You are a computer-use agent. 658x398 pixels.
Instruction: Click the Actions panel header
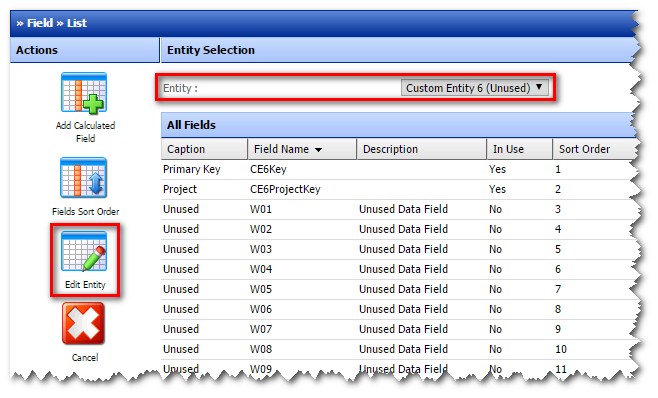click(84, 50)
